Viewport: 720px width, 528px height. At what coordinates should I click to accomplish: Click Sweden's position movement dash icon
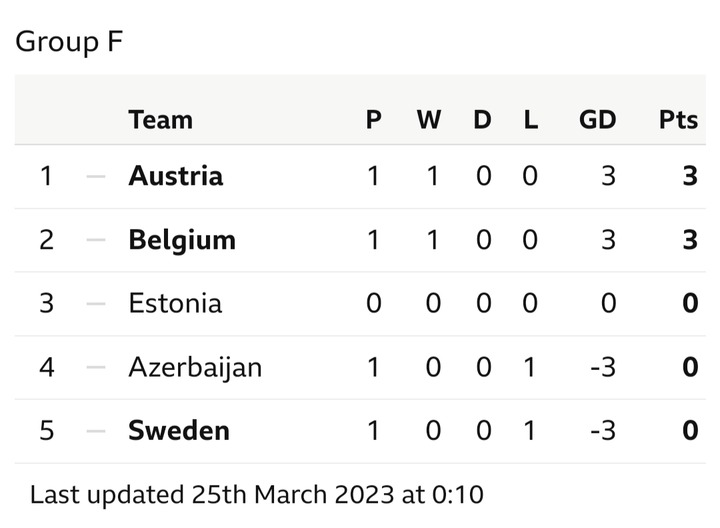[96, 431]
